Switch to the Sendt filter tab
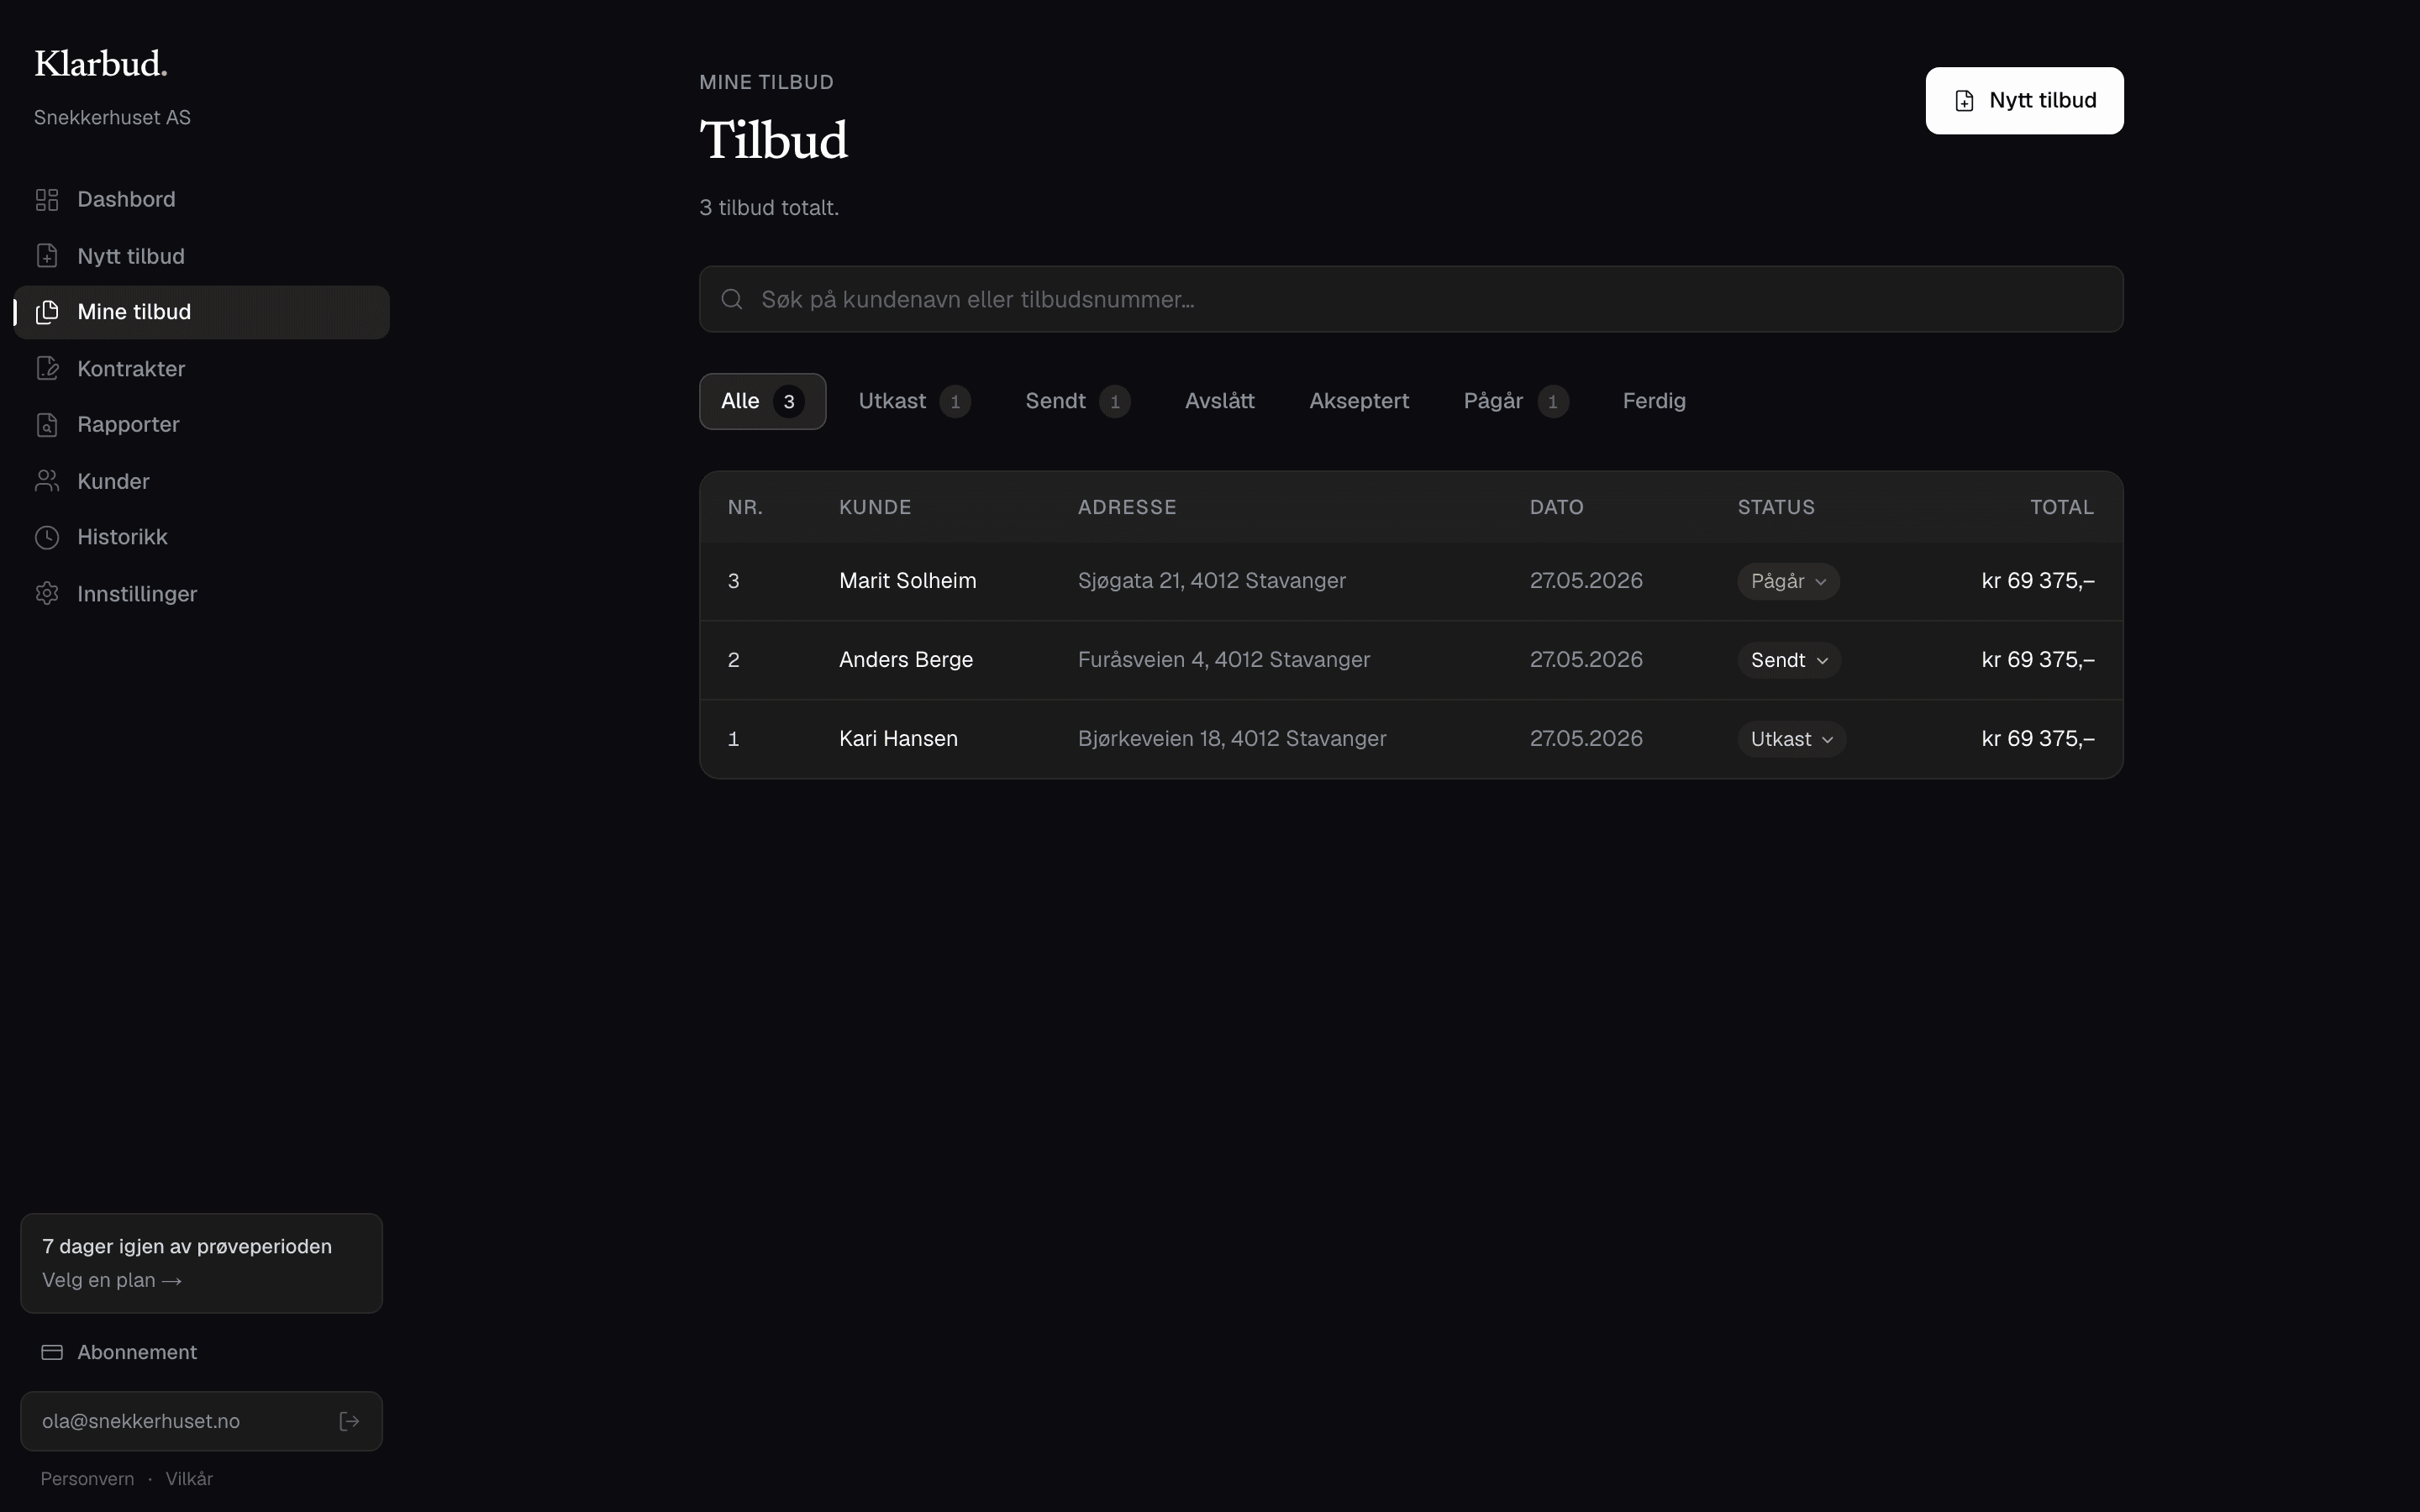2420x1512 pixels. (x=1077, y=401)
